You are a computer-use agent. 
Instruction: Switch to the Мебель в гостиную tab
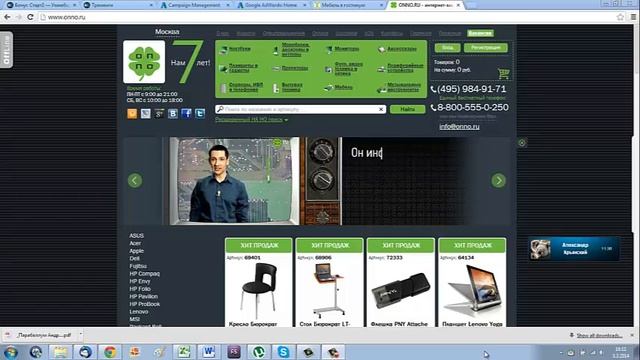click(x=347, y=5)
